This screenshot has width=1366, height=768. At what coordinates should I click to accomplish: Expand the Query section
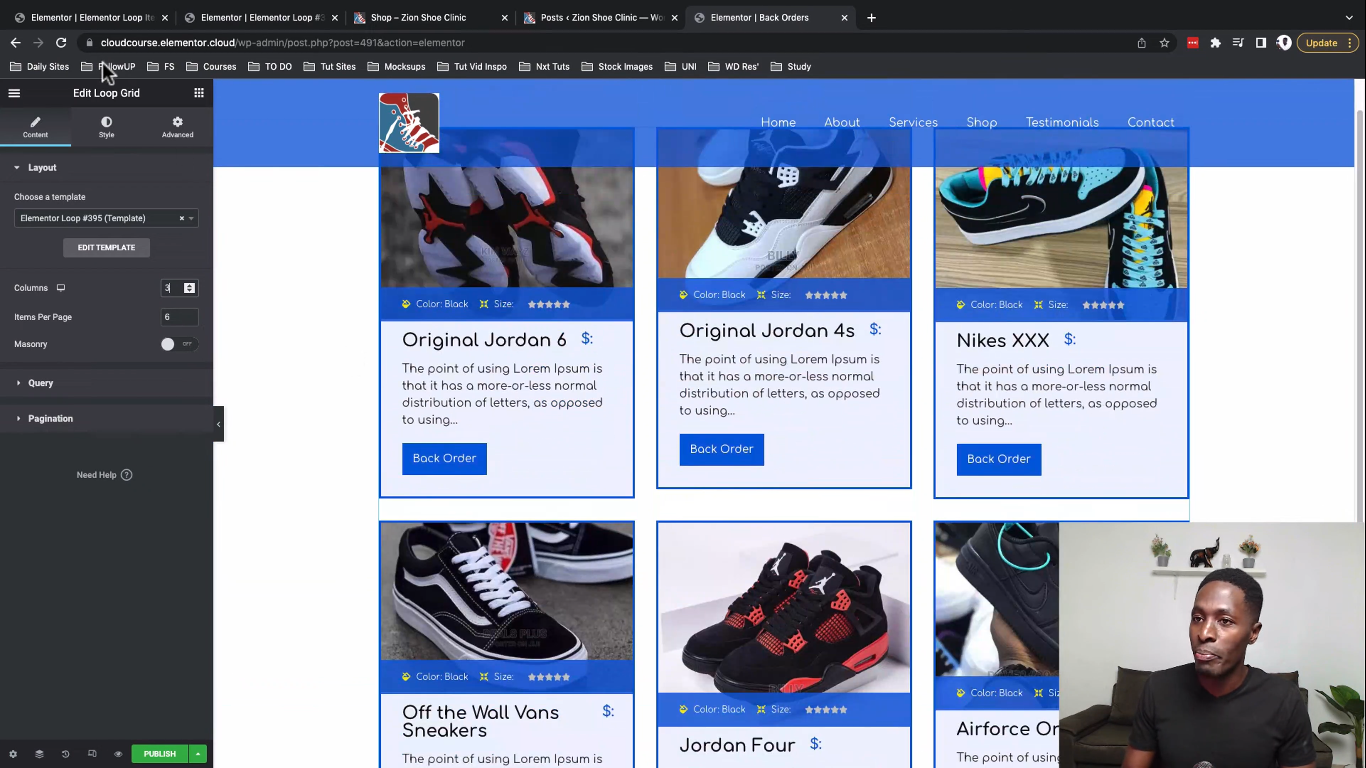(x=106, y=383)
